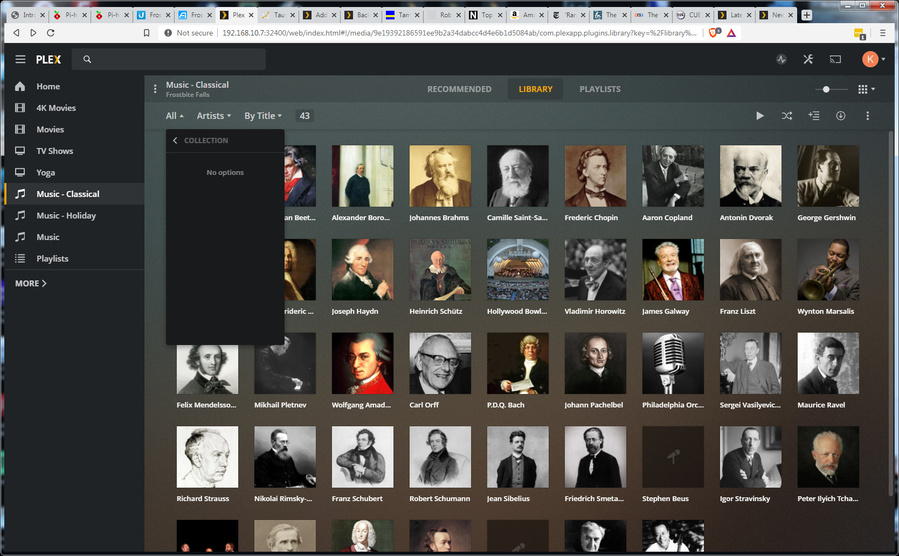899x556 pixels.
Task: Click the Cast screen icon
Action: (x=835, y=59)
